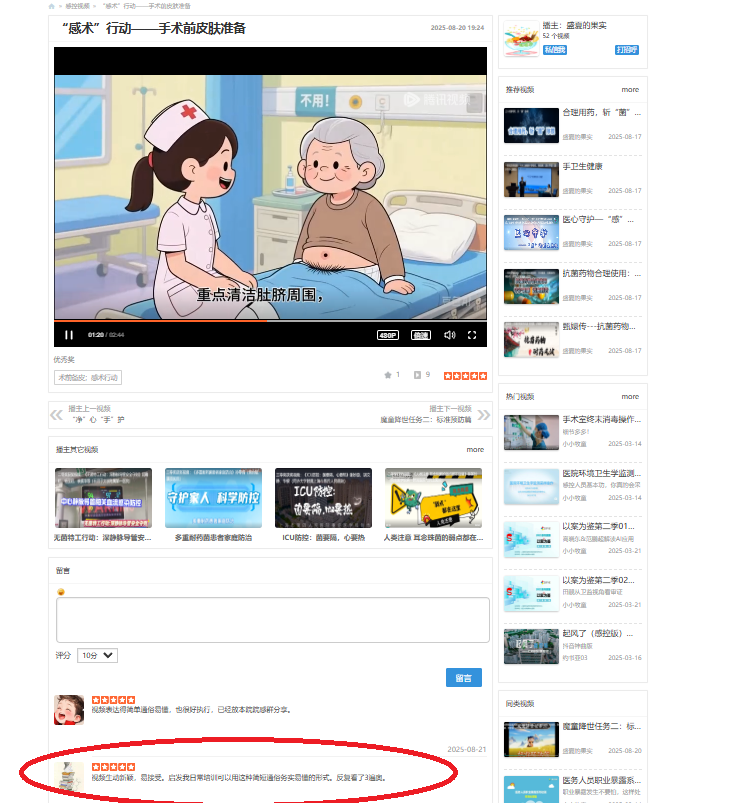Screen dimensions: 755x803
Task: Open the 480P video quality selector
Action: [388, 335]
